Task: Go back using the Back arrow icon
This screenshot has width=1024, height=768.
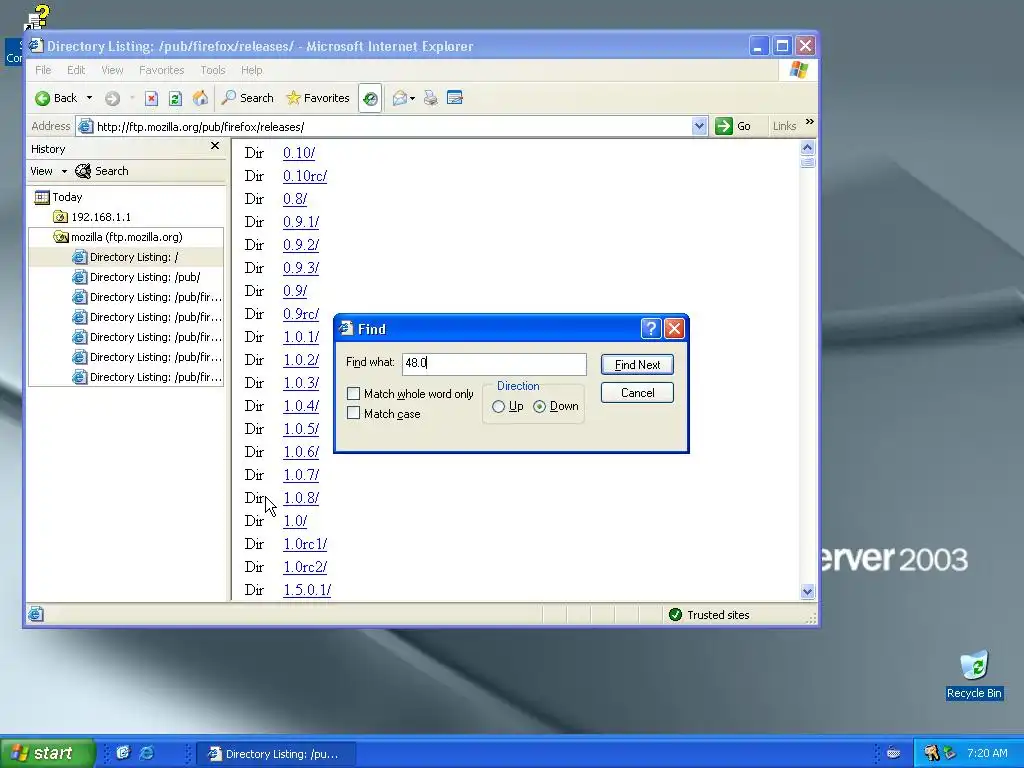Action: coord(42,98)
